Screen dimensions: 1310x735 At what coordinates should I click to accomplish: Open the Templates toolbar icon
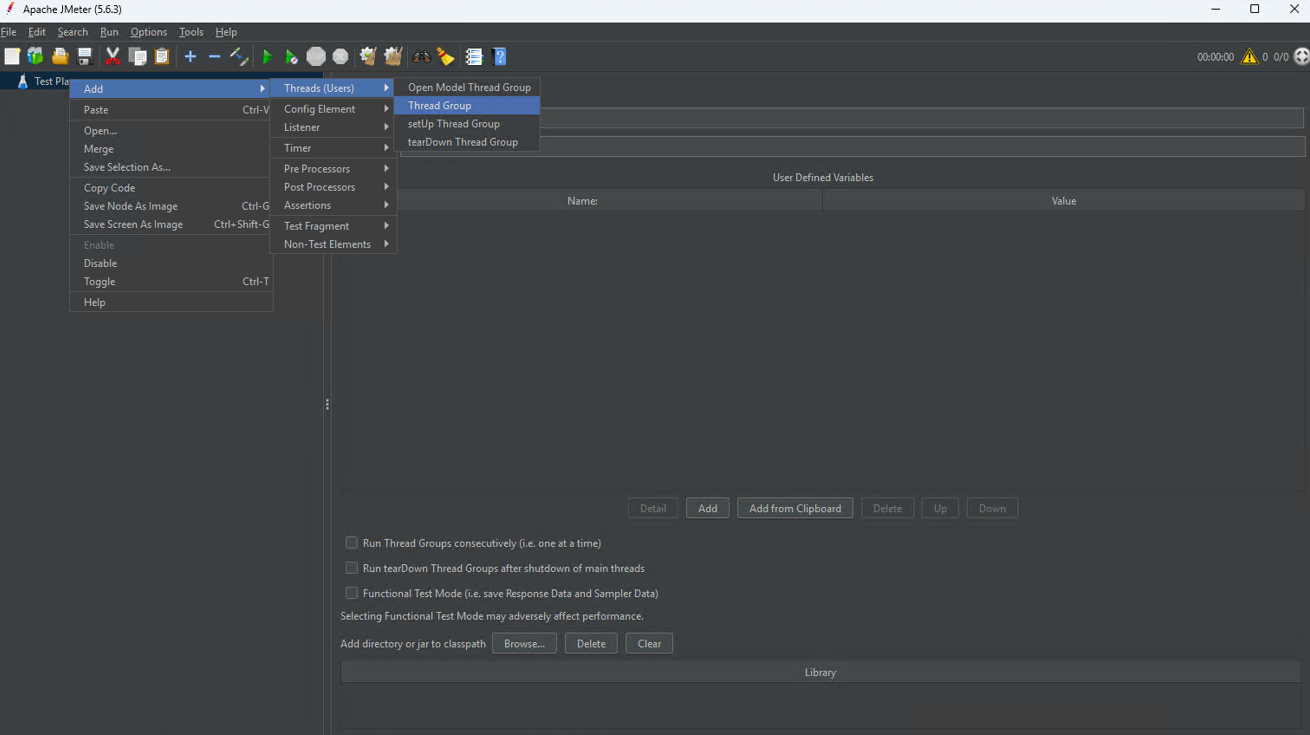[36, 57]
